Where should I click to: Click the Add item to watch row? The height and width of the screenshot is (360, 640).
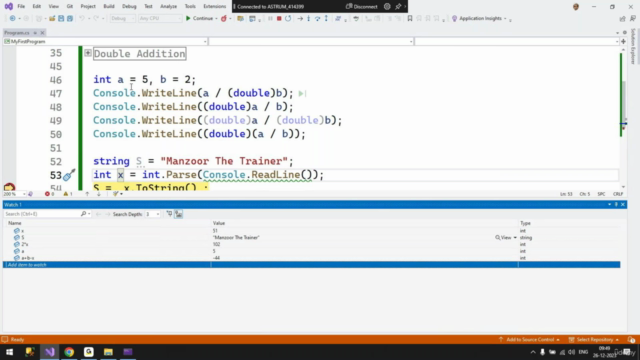pos(311,265)
